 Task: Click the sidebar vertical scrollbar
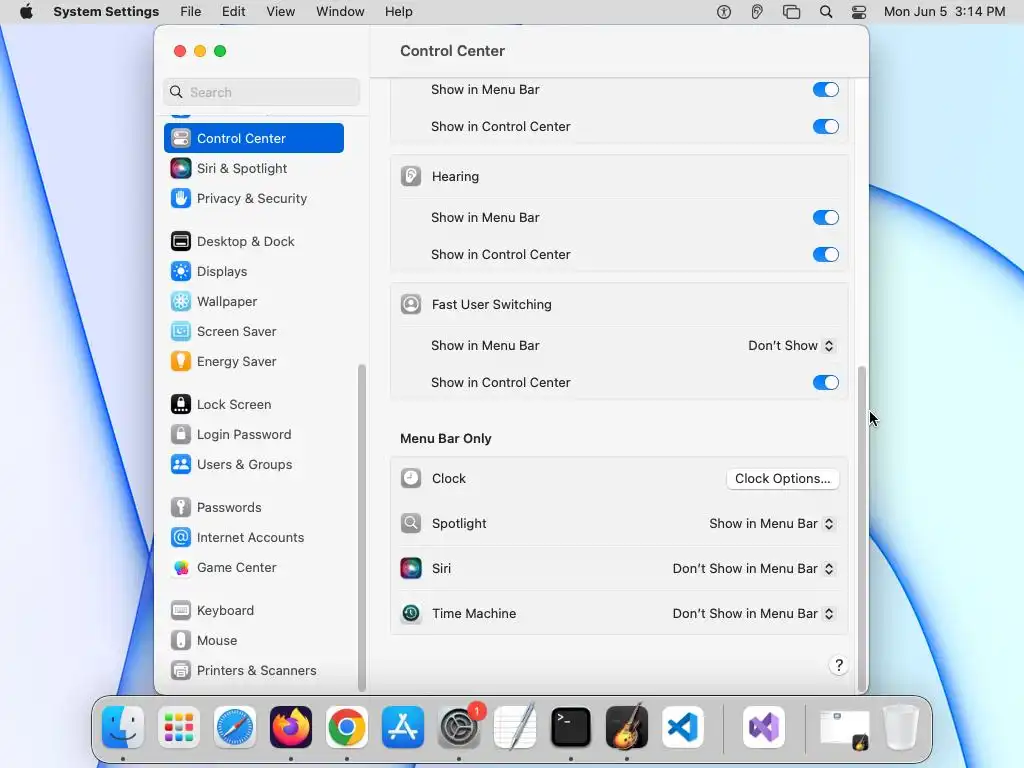361,527
